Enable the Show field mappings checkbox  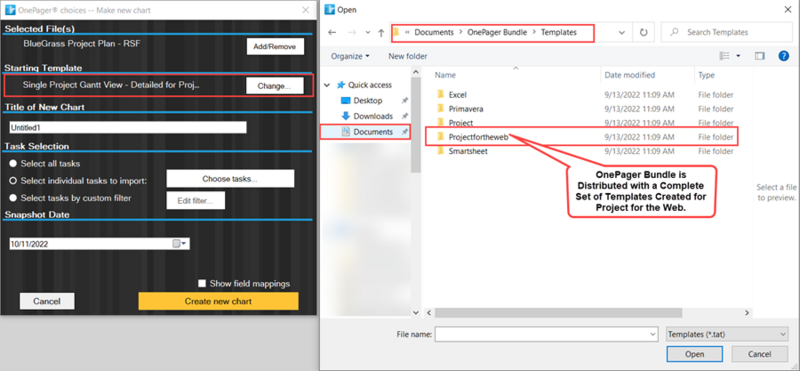click(202, 284)
